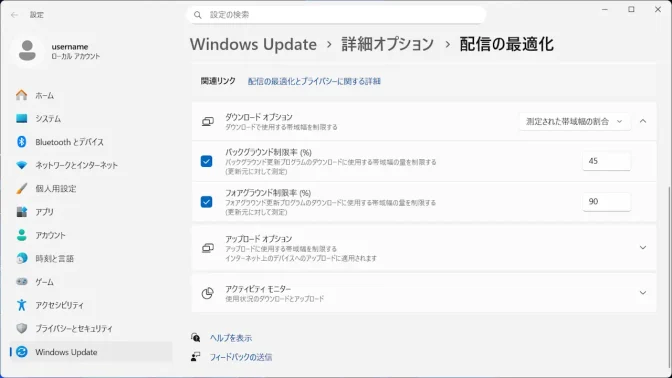Open the 測定された帯域幅の割合 dropdown
The width and height of the screenshot is (672, 378).
574,122
